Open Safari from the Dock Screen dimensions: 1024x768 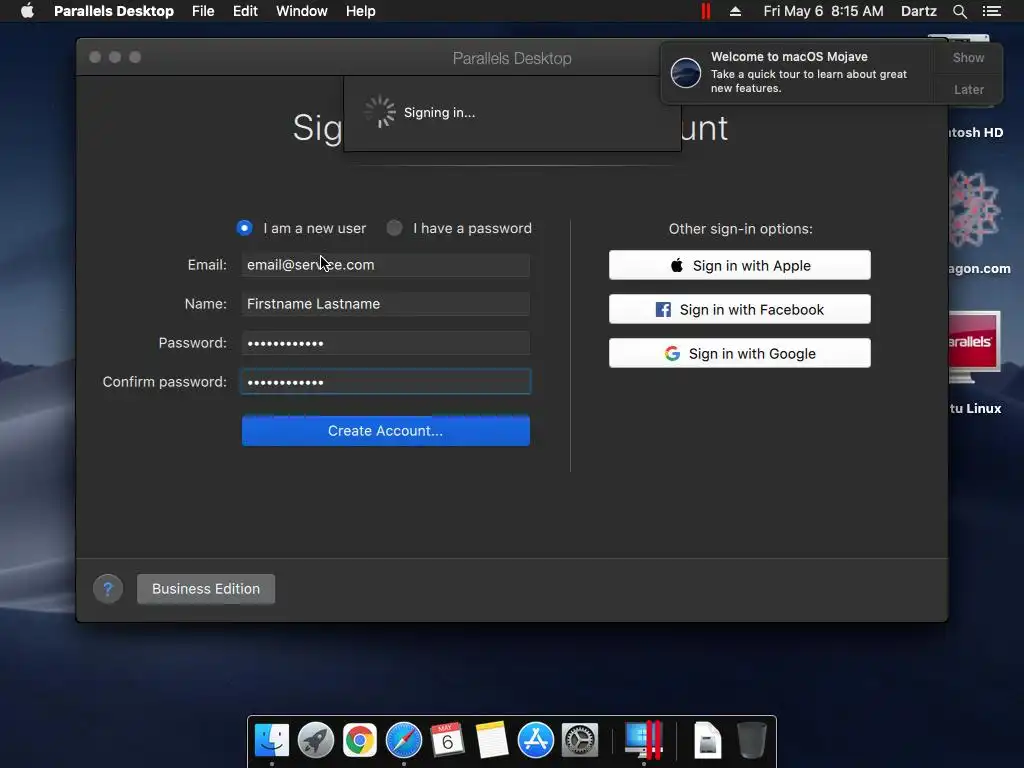tap(404, 741)
